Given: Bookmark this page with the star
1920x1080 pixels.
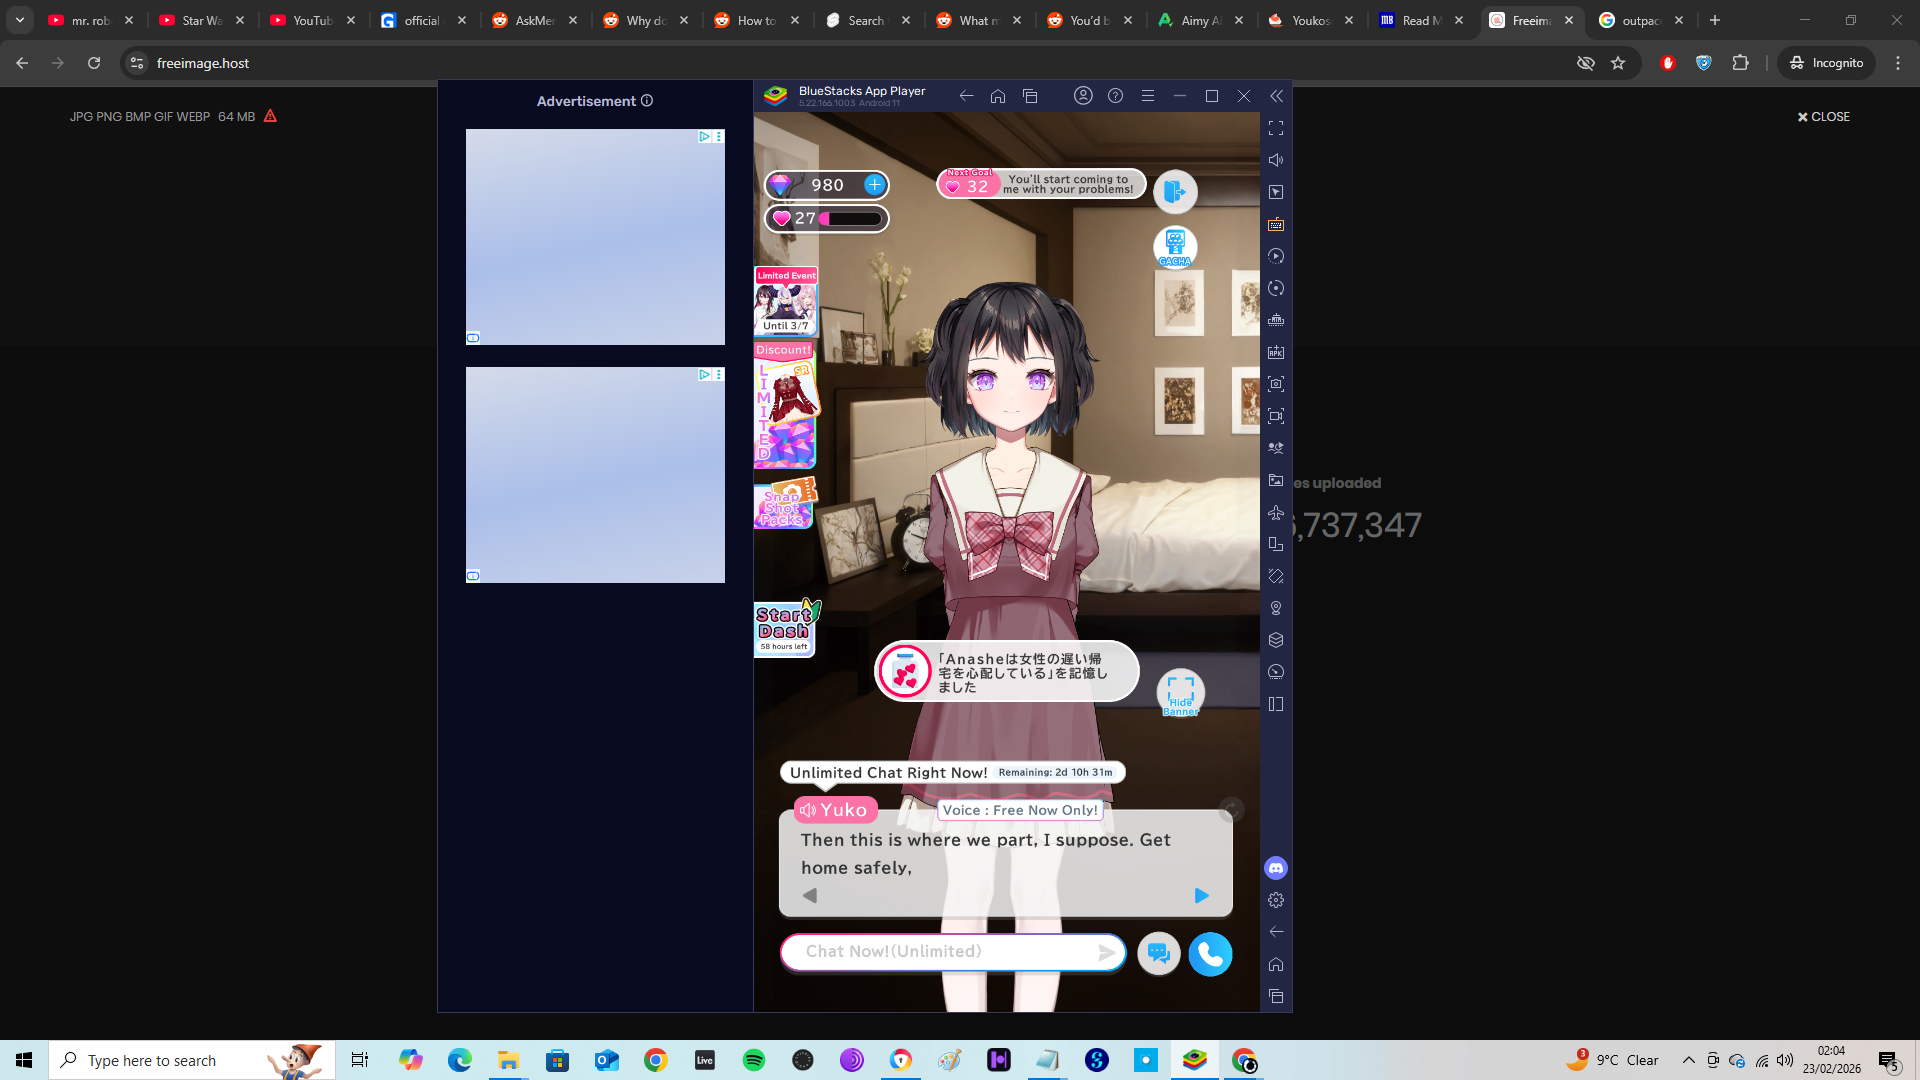Looking at the screenshot, I should [1618, 63].
